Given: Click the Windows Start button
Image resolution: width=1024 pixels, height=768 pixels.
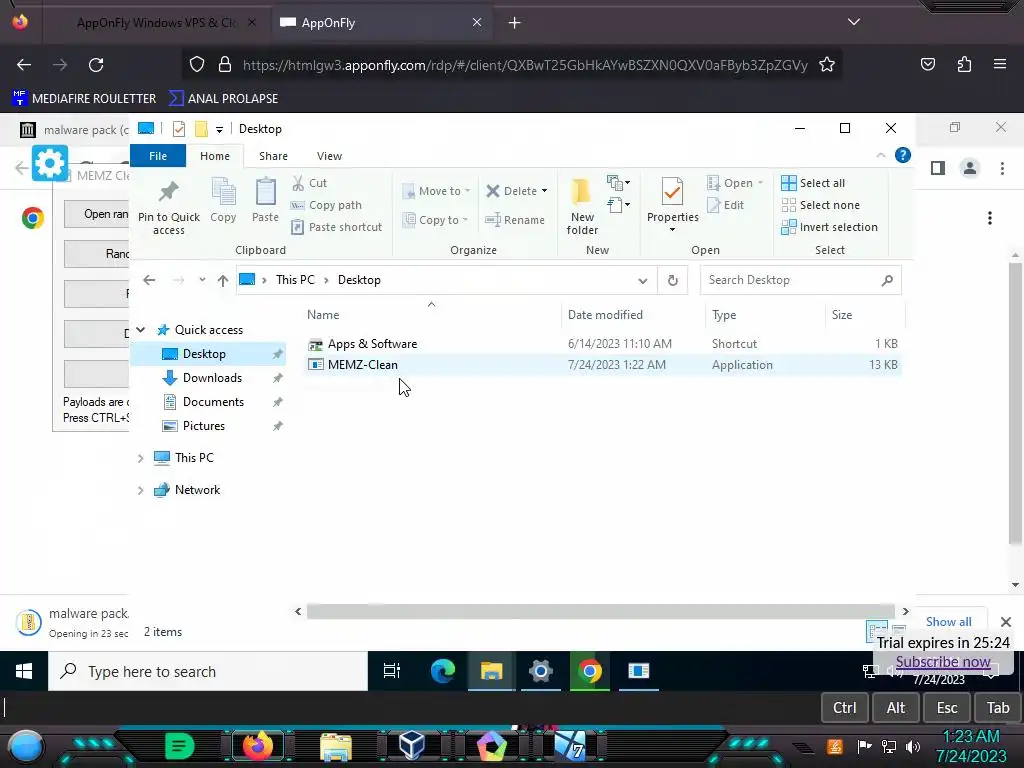Looking at the screenshot, I should (24, 671).
